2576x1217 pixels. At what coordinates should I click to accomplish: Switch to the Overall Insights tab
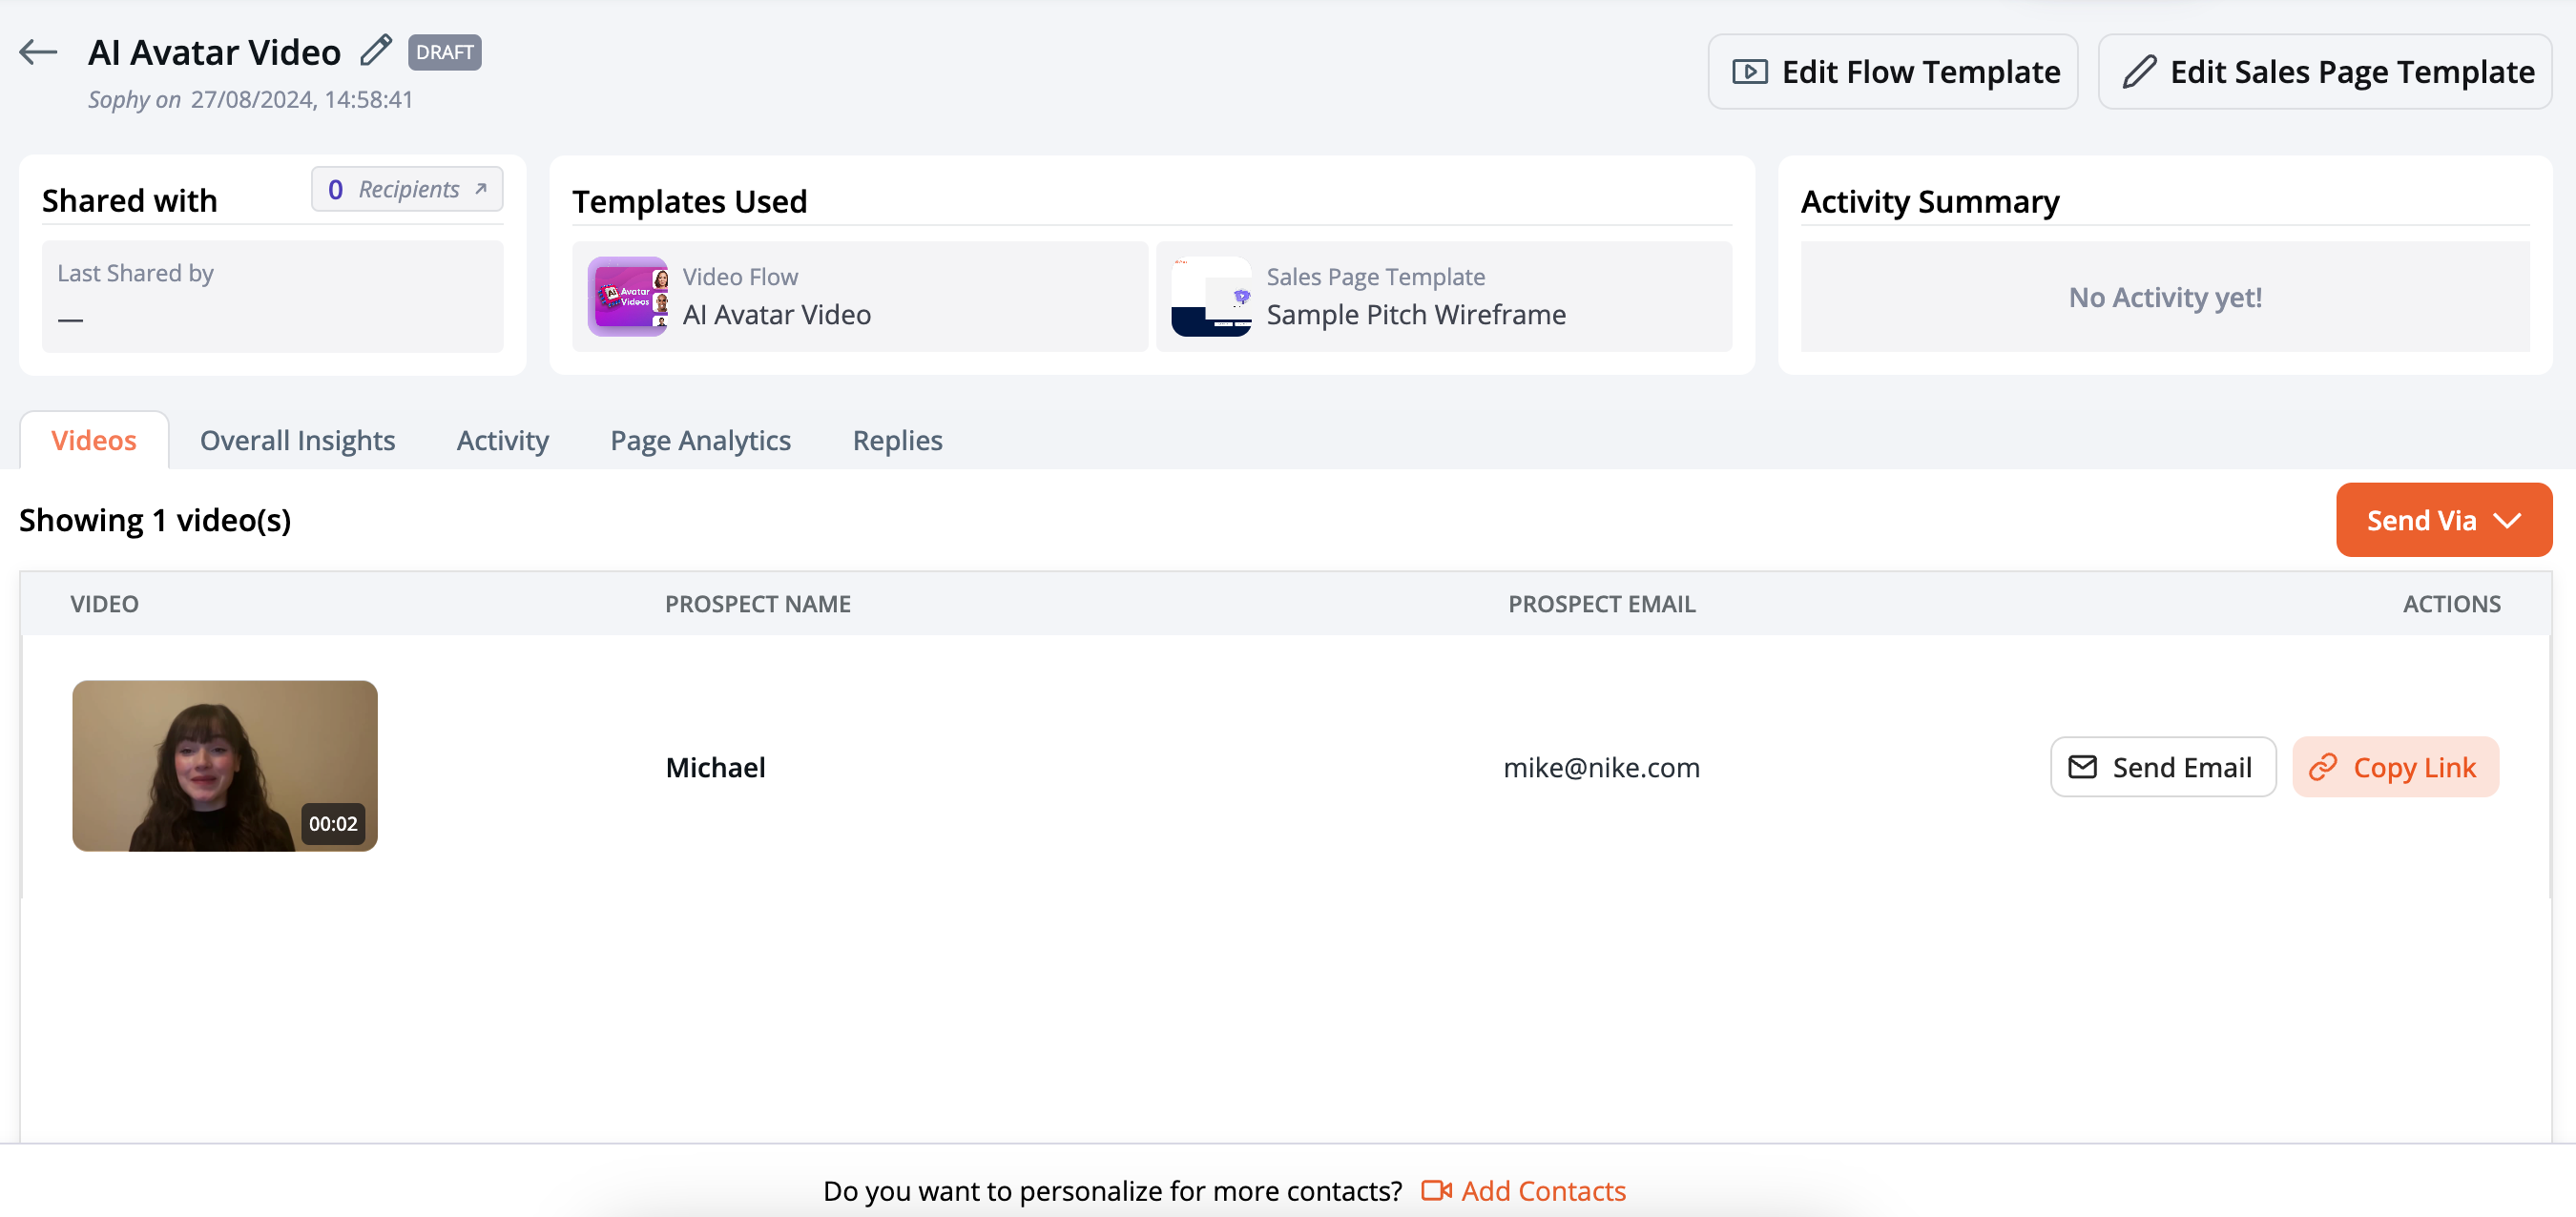pos(297,440)
